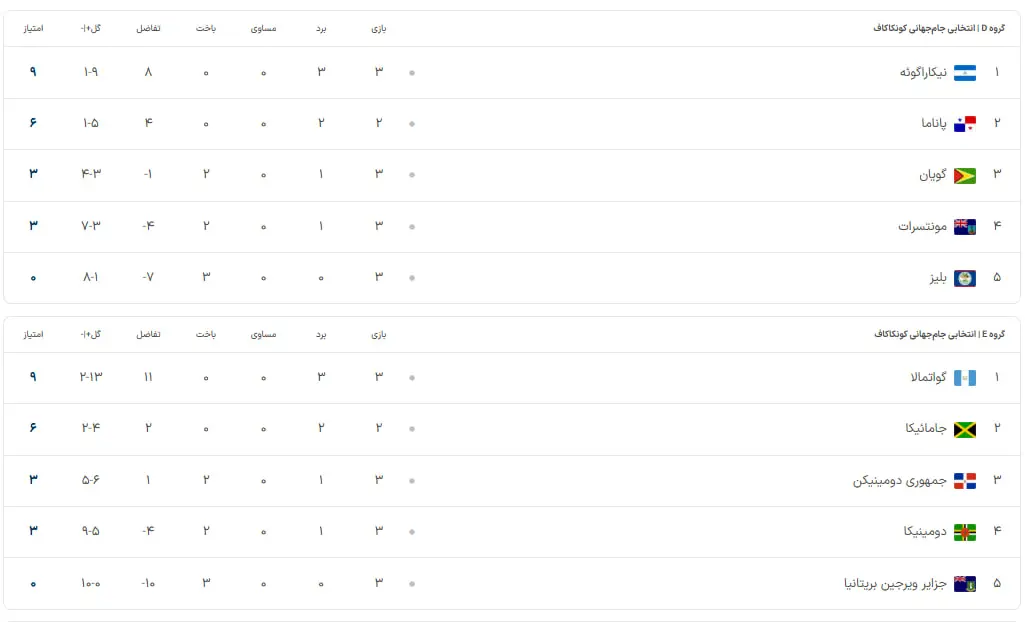The width and height of the screenshot is (1025, 622).
Task: Click the Guatemala flag icon
Action: pyautogui.click(x=964, y=378)
